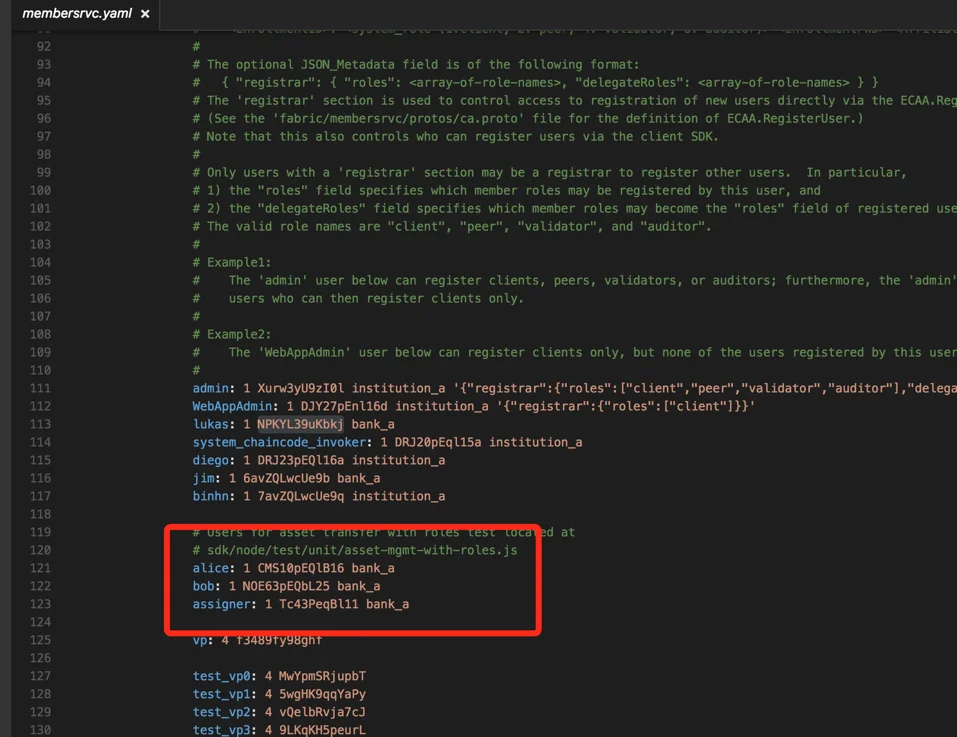Click line number 121 in gutter
Viewport: 957px width, 737px height.
coord(40,568)
